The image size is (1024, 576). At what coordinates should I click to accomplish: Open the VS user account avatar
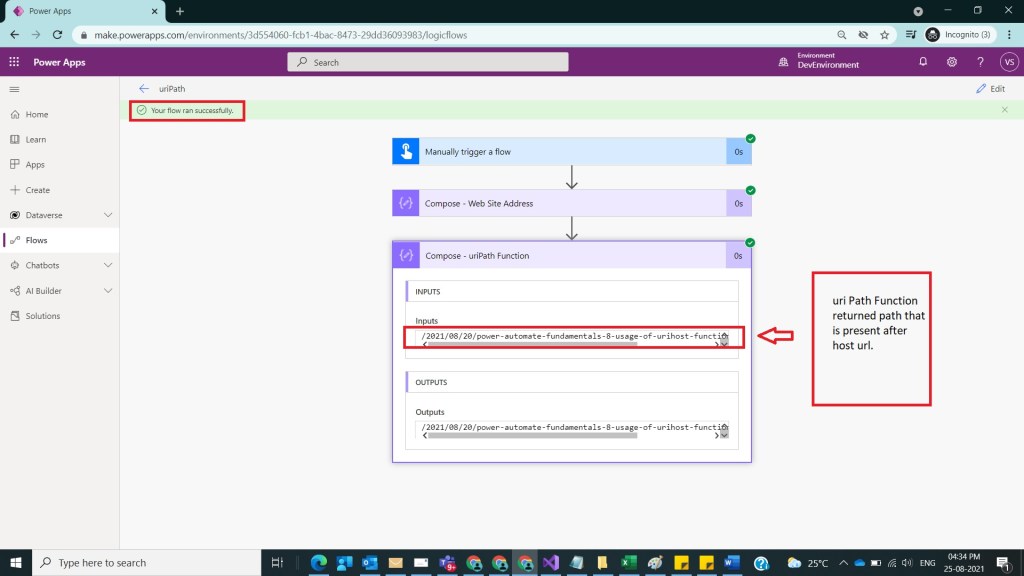click(x=1008, y=62)
